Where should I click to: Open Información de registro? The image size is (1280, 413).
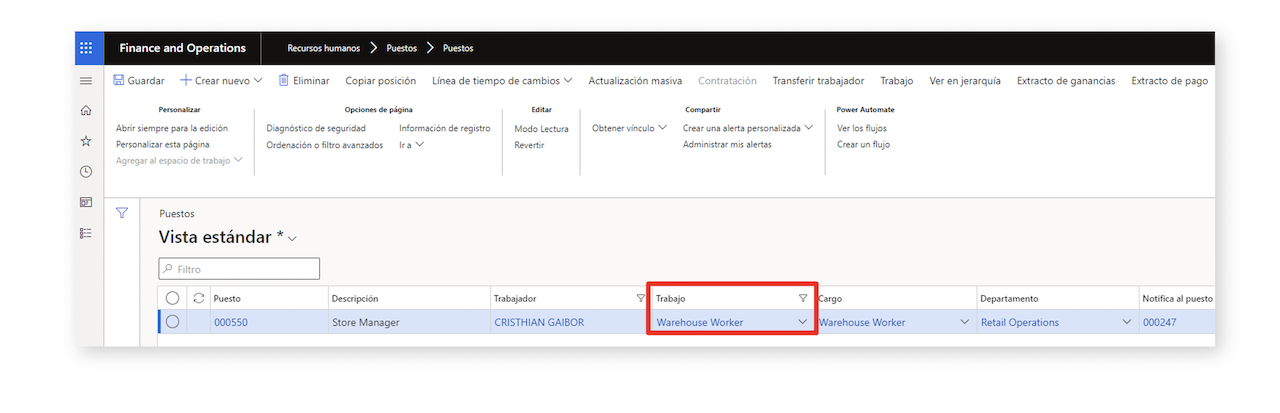[x=445, y=128]
